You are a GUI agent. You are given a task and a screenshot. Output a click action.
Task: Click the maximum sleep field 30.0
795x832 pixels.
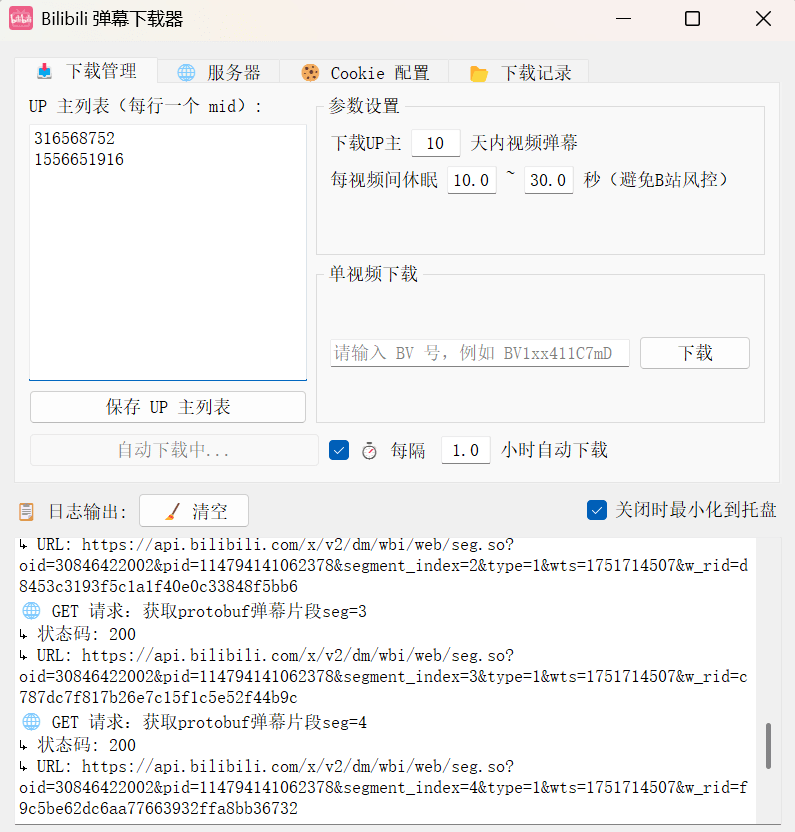[548, 181]
